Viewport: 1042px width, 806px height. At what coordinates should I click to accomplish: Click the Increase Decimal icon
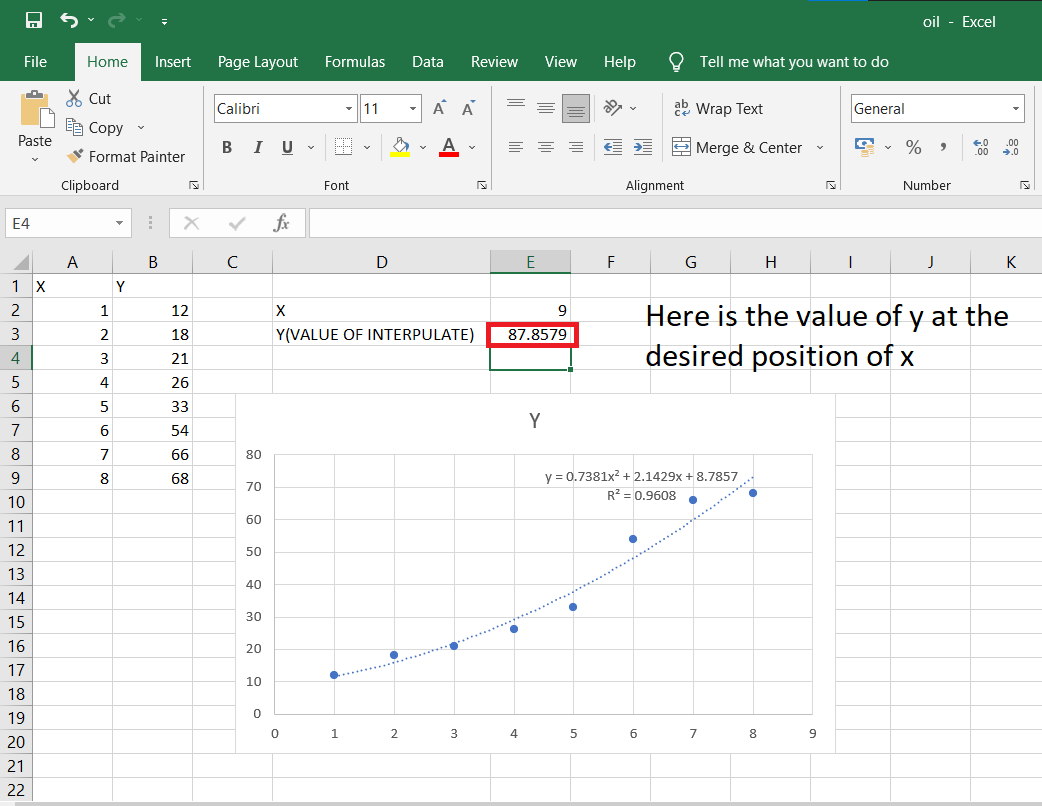pyautogui.click(x=980, y=147)
